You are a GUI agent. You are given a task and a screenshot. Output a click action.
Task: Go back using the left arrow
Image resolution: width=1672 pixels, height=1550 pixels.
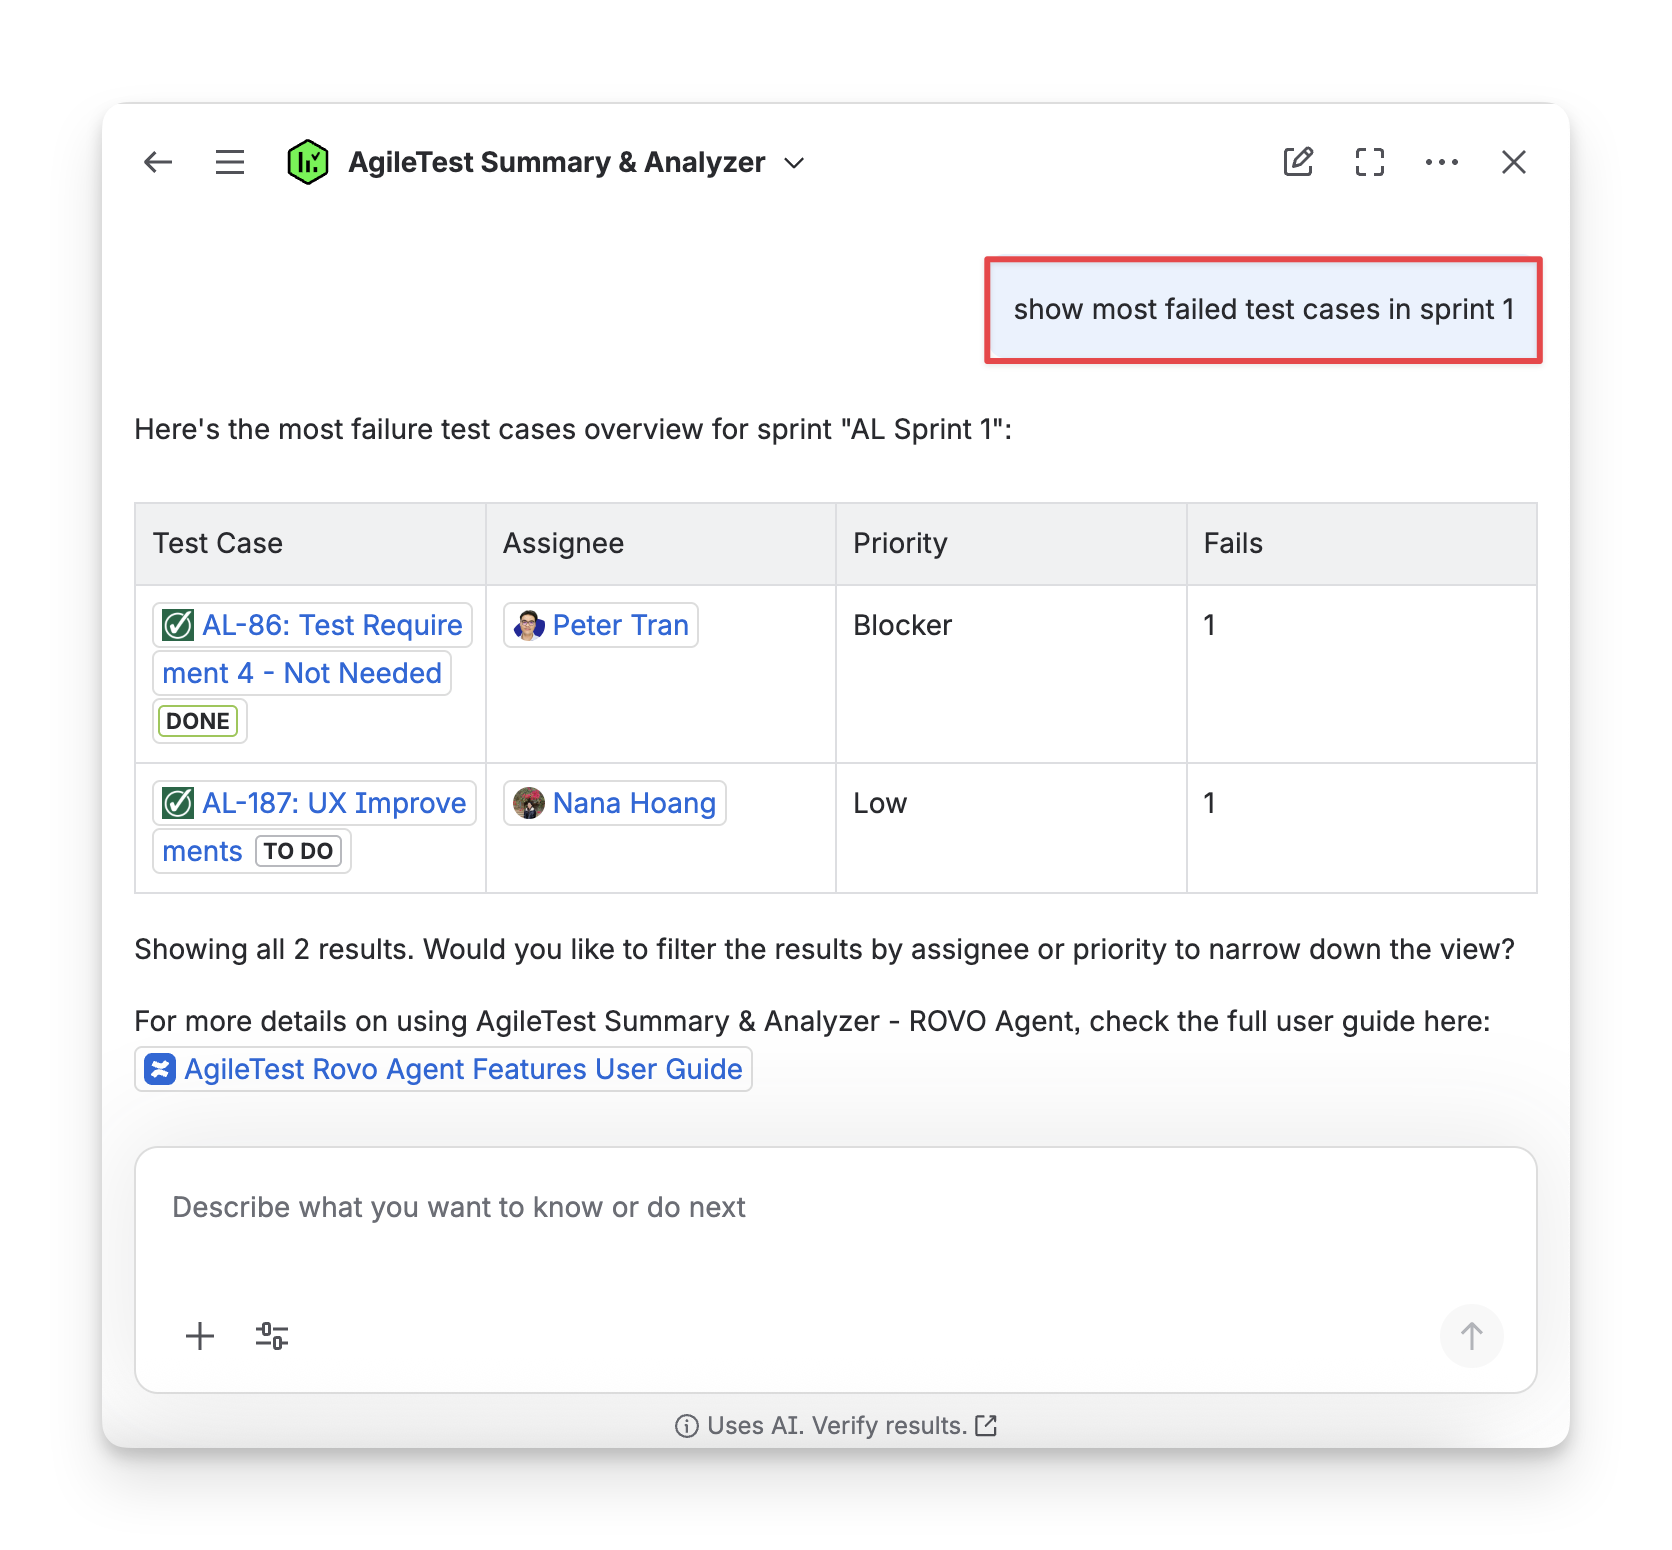coord(158,162)
